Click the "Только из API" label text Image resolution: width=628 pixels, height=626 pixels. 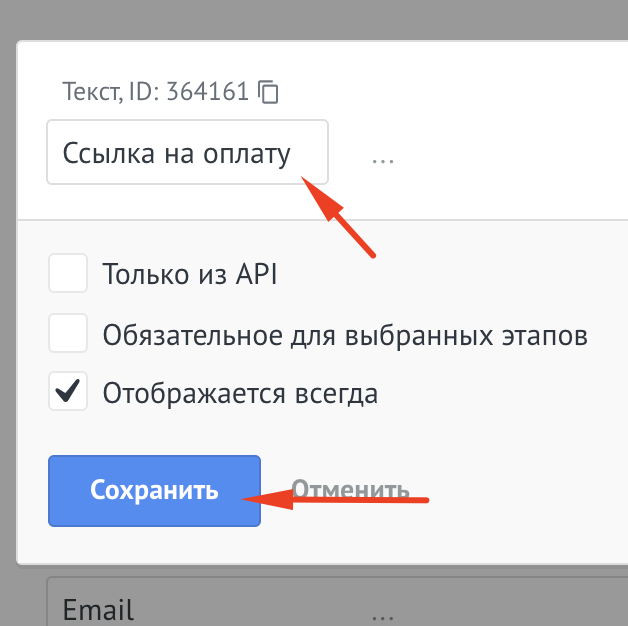(x=189, y=274)
